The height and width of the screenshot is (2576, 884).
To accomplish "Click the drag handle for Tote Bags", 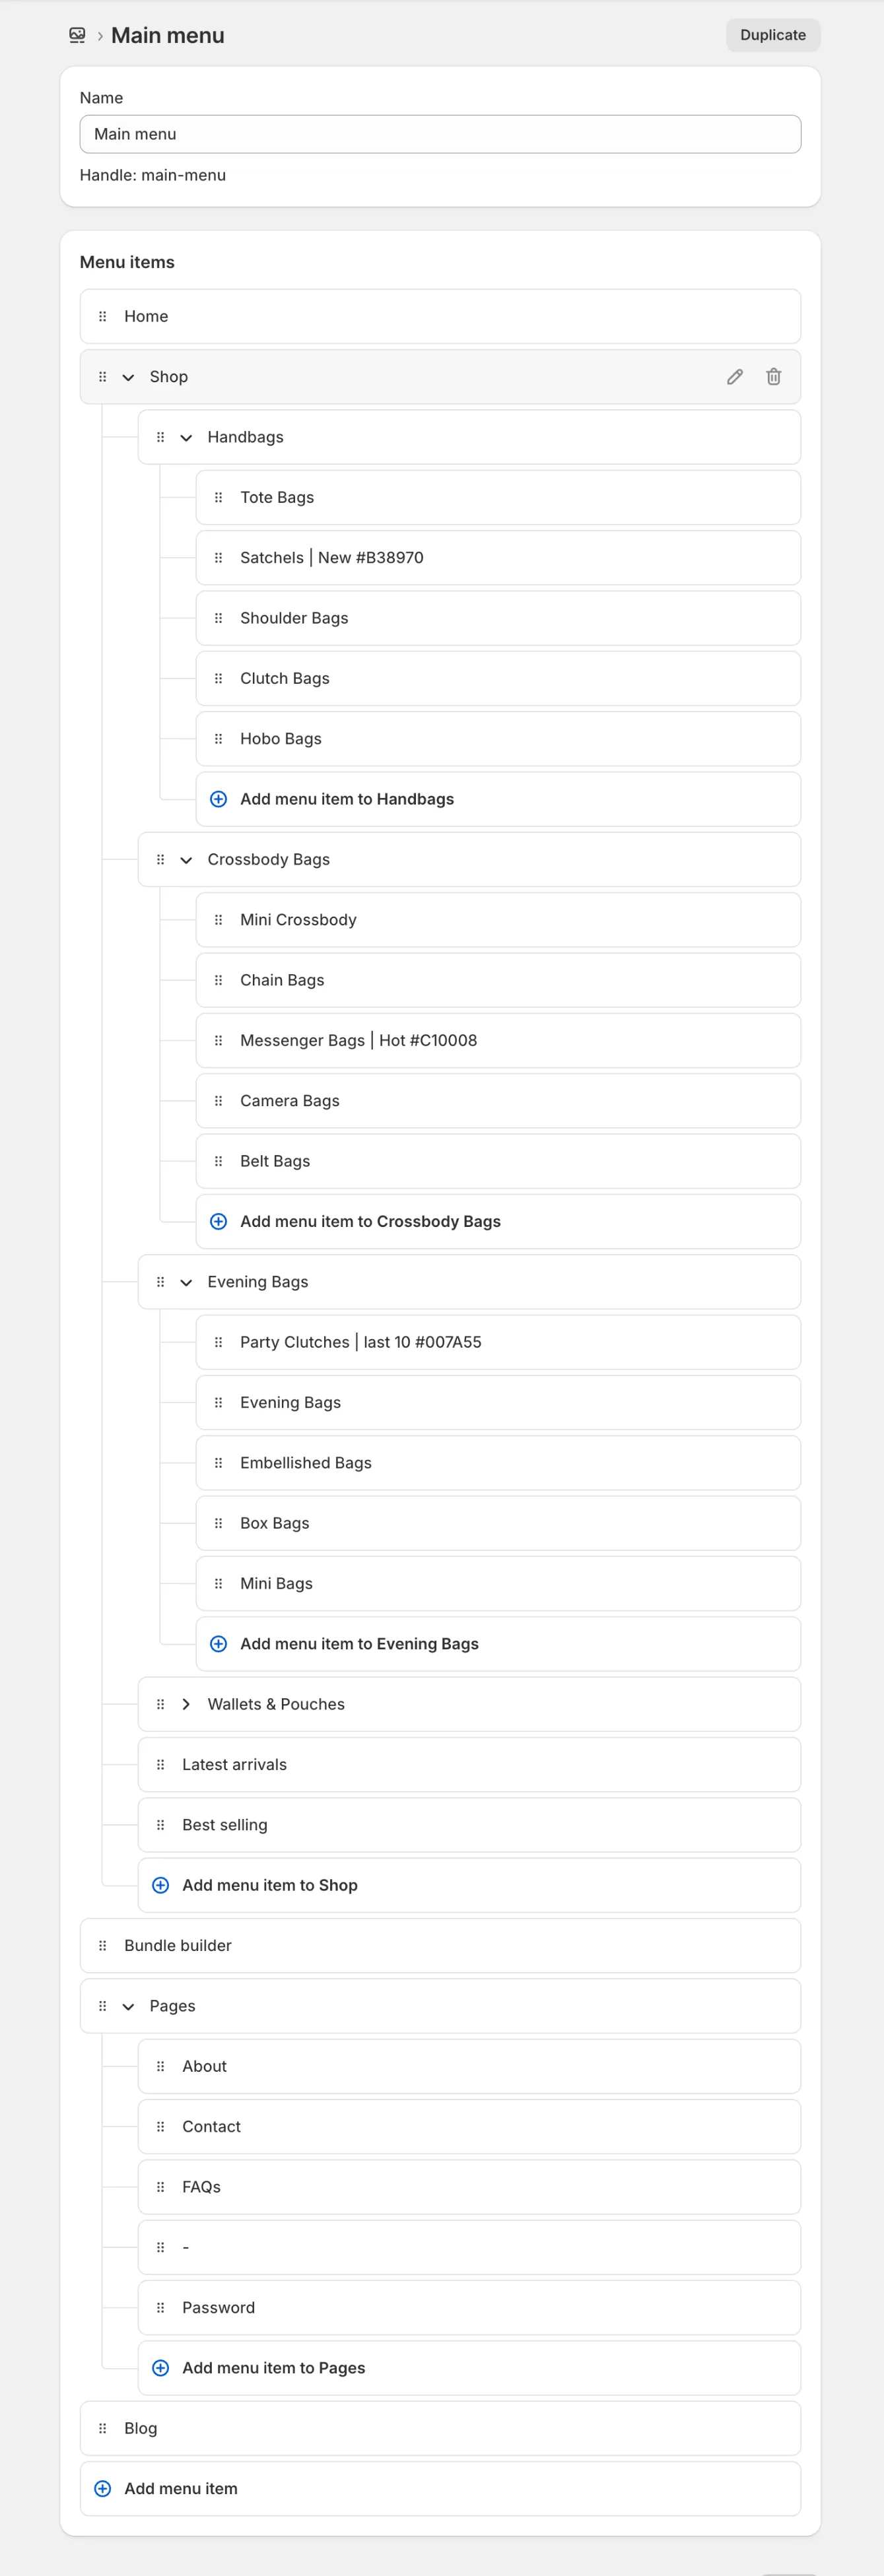I will pyautogui.click(x=218, y=498).
